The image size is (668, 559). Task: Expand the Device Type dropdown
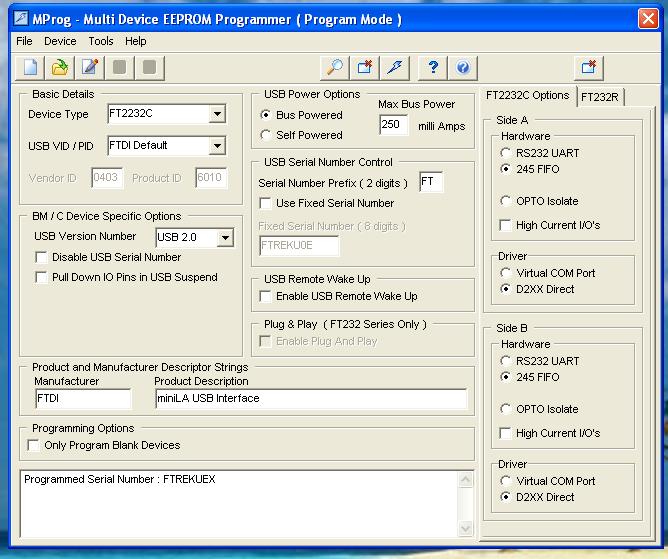coord(217,114)
